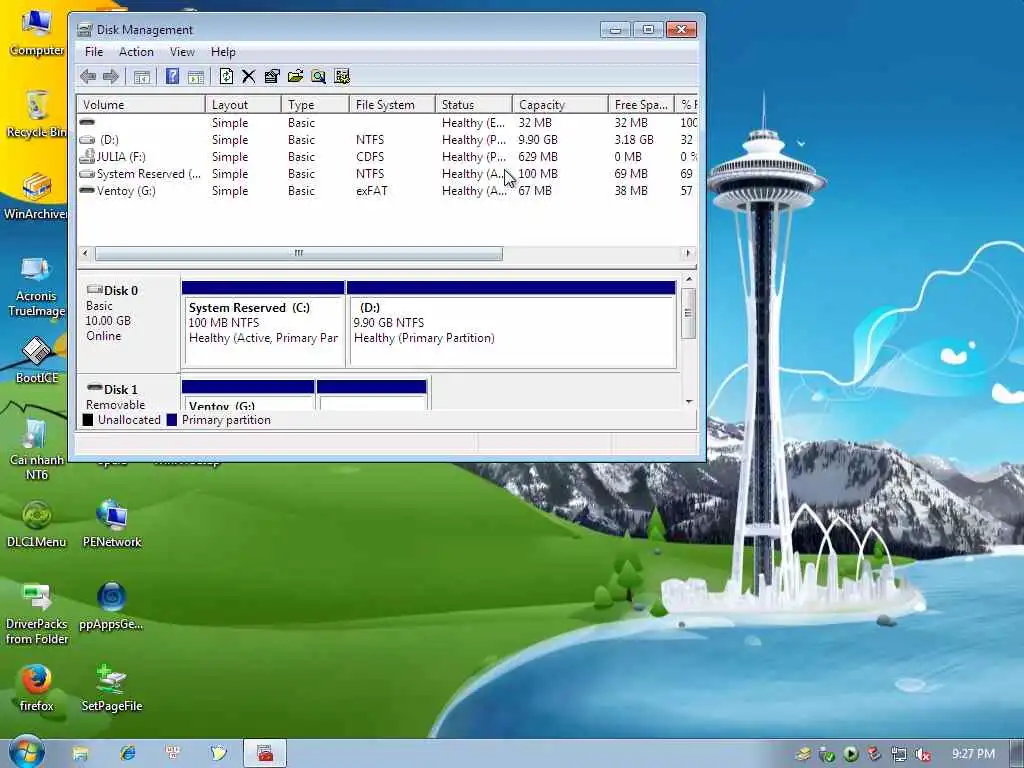Select the SetPageFile desktop icon

pos(112,688)
